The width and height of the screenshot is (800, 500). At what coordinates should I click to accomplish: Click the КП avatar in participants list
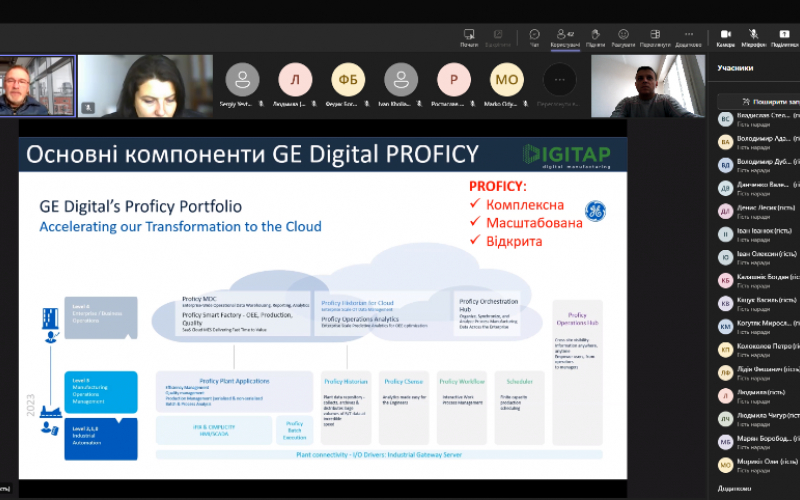tap(726, 349)
